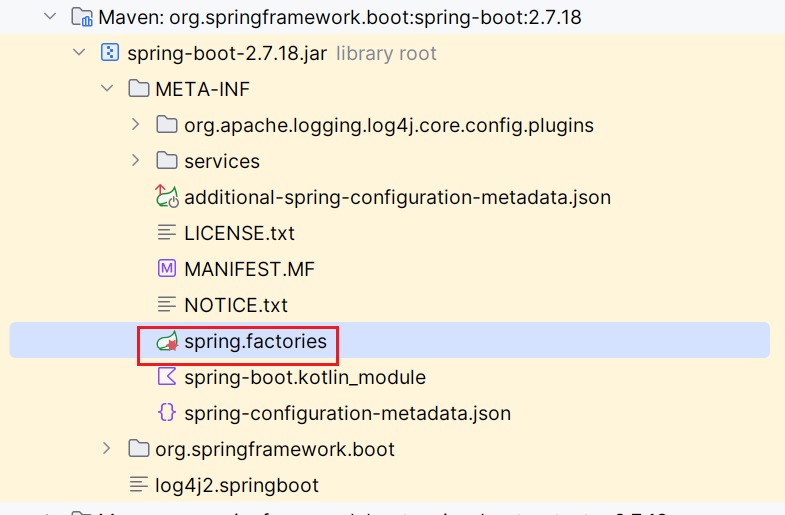This screenshot has height=515, width=785.
Task: Collapse the META-INF folder
Action: click(107, 89)
